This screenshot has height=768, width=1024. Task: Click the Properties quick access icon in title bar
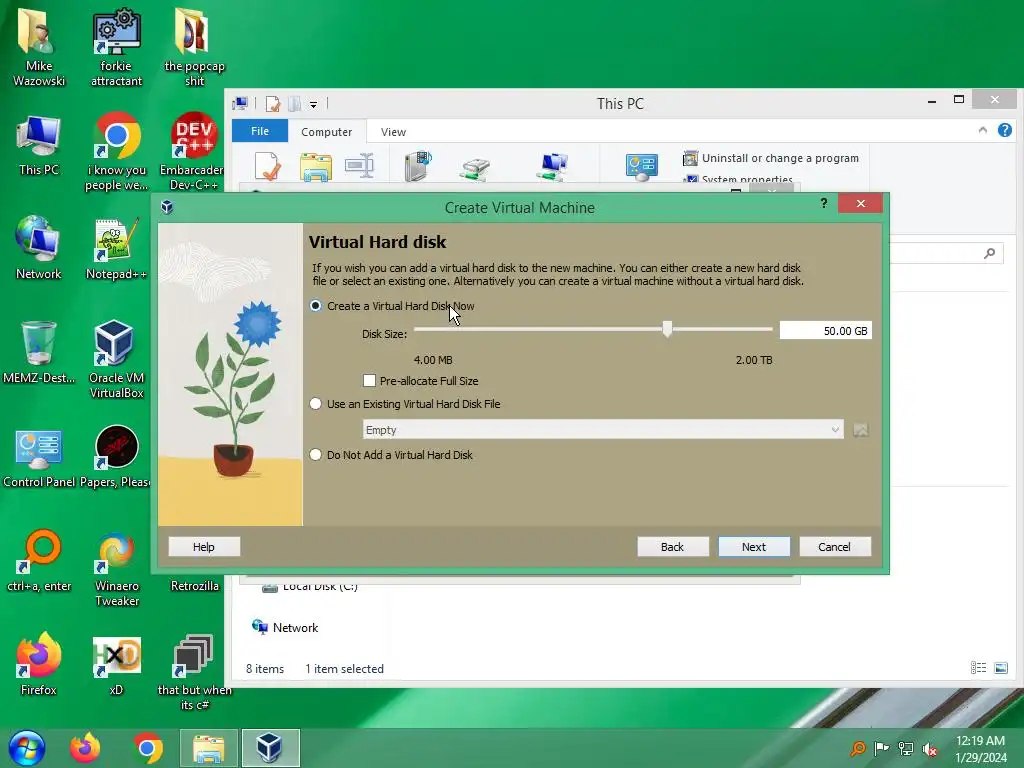272,103
